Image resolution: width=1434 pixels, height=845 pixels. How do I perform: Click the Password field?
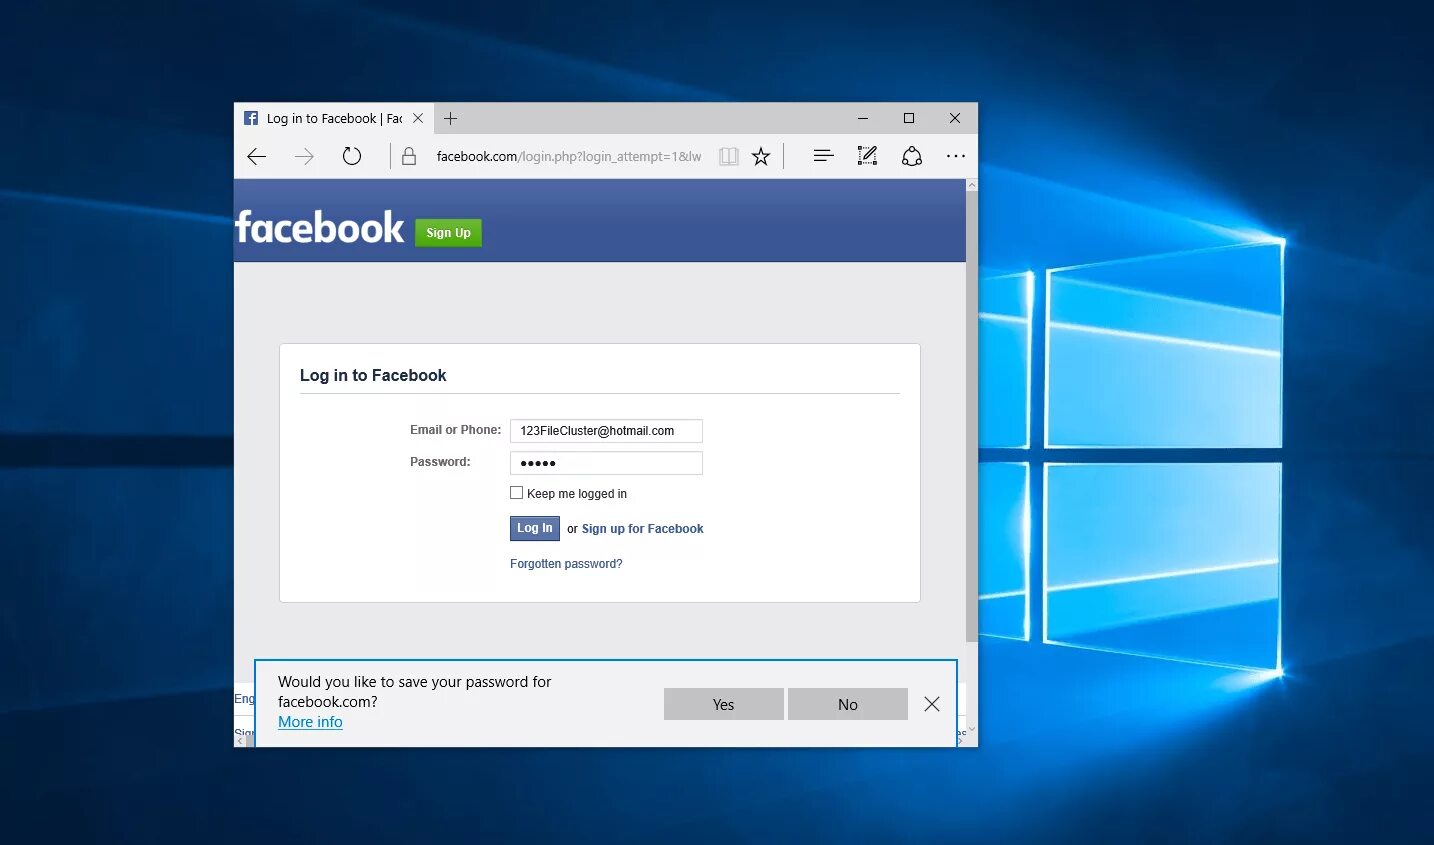606,463
